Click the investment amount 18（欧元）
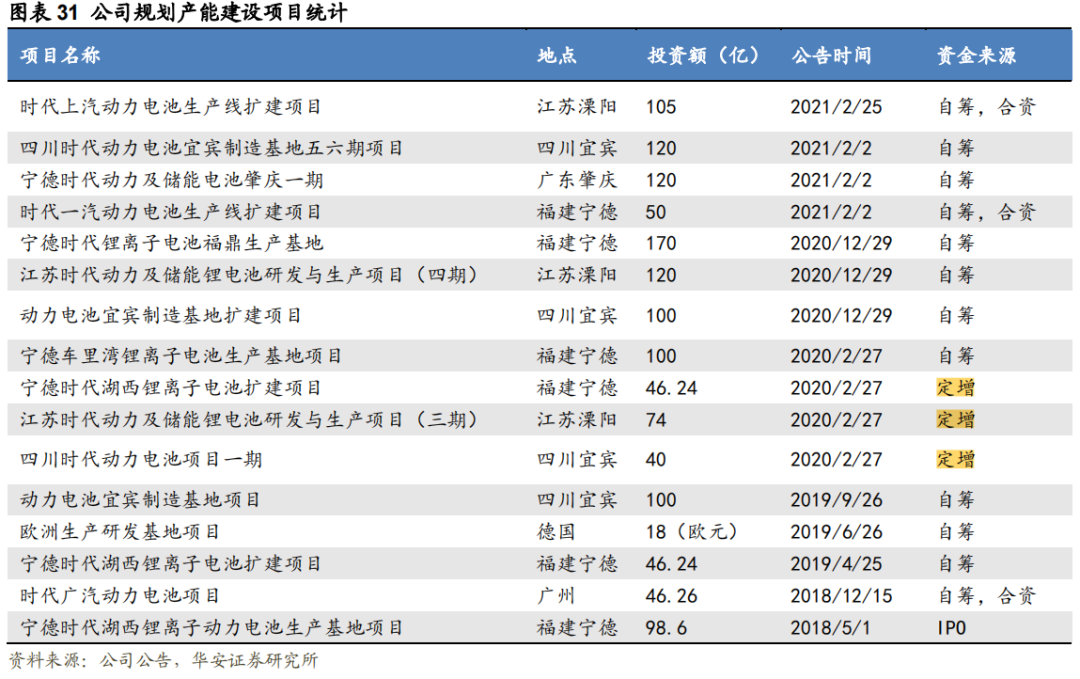This screenshot has height=679, width=1080. tap(688, 532)
